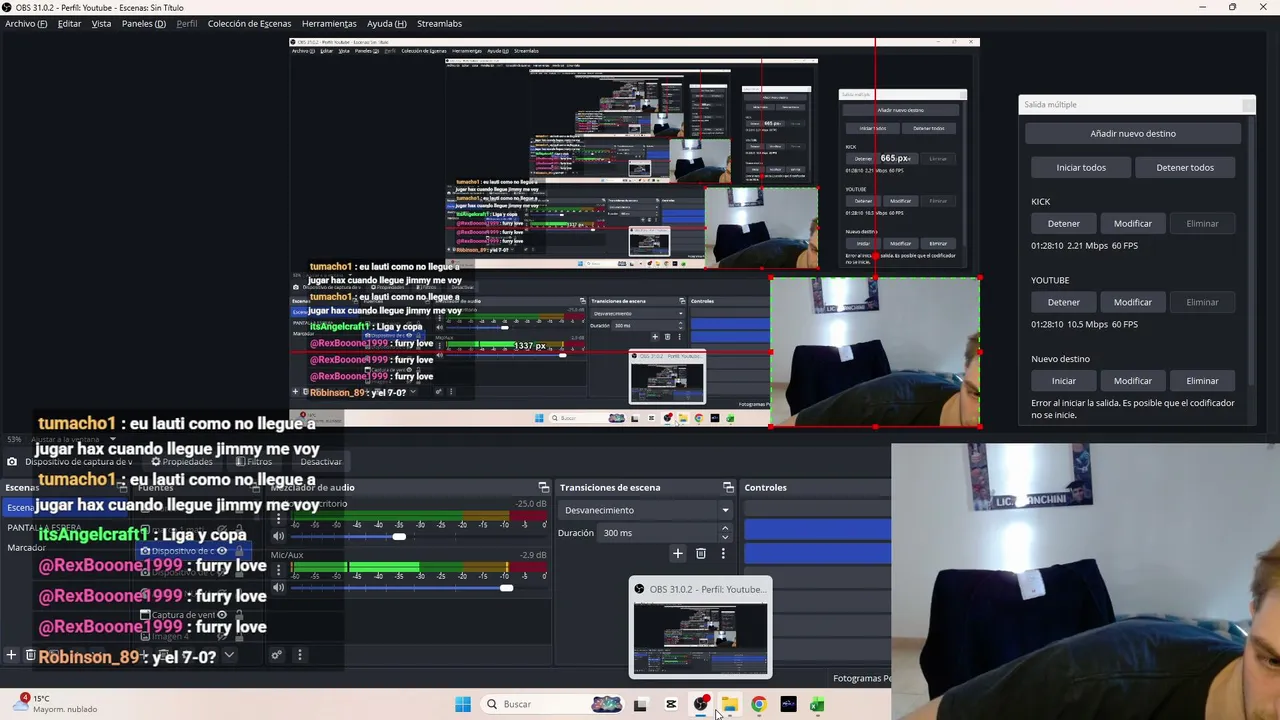Mute the desktop audio speaker icon
The width and height of the screenshot is (1280, 720).
pos(279,536)
